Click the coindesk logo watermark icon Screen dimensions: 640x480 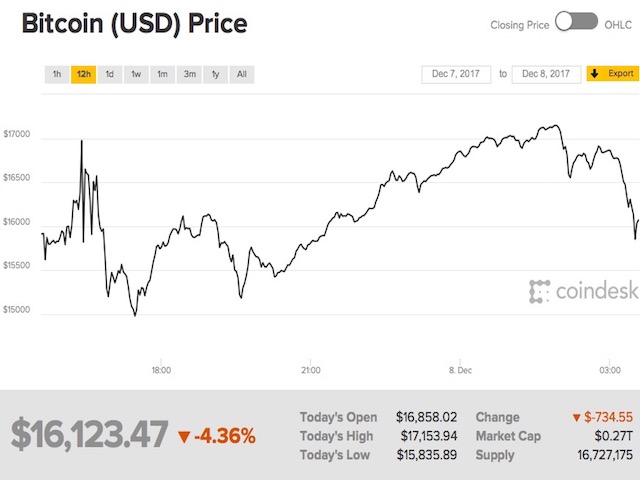click(540, 291)
